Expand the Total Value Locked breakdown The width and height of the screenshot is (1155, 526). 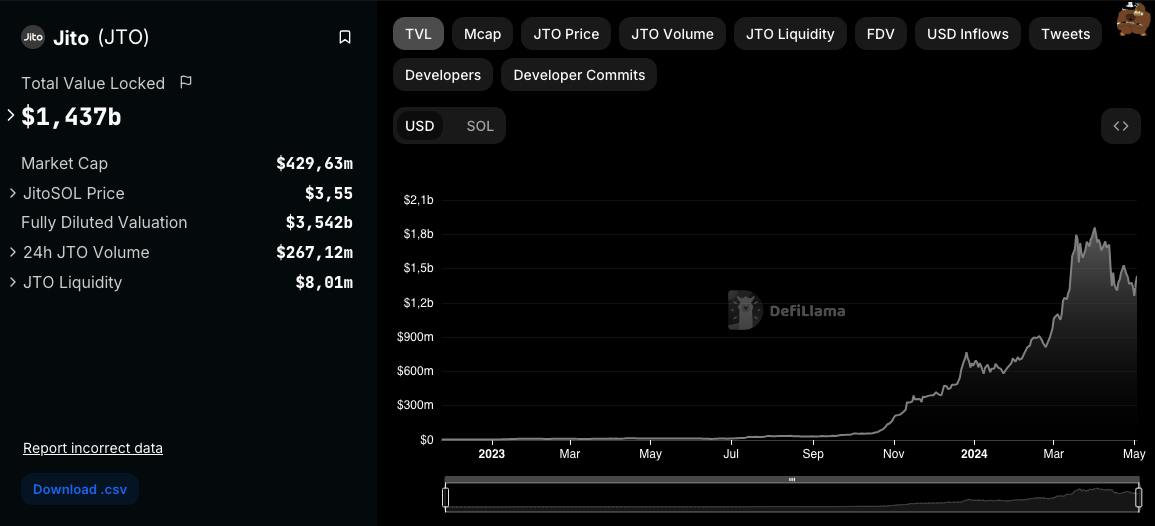11,116
